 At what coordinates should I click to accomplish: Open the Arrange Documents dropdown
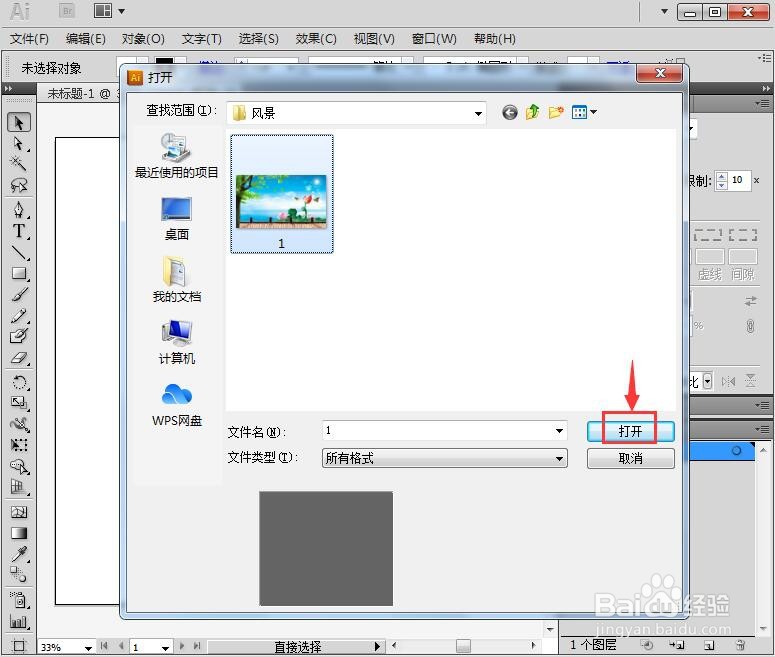coord(109,11)
